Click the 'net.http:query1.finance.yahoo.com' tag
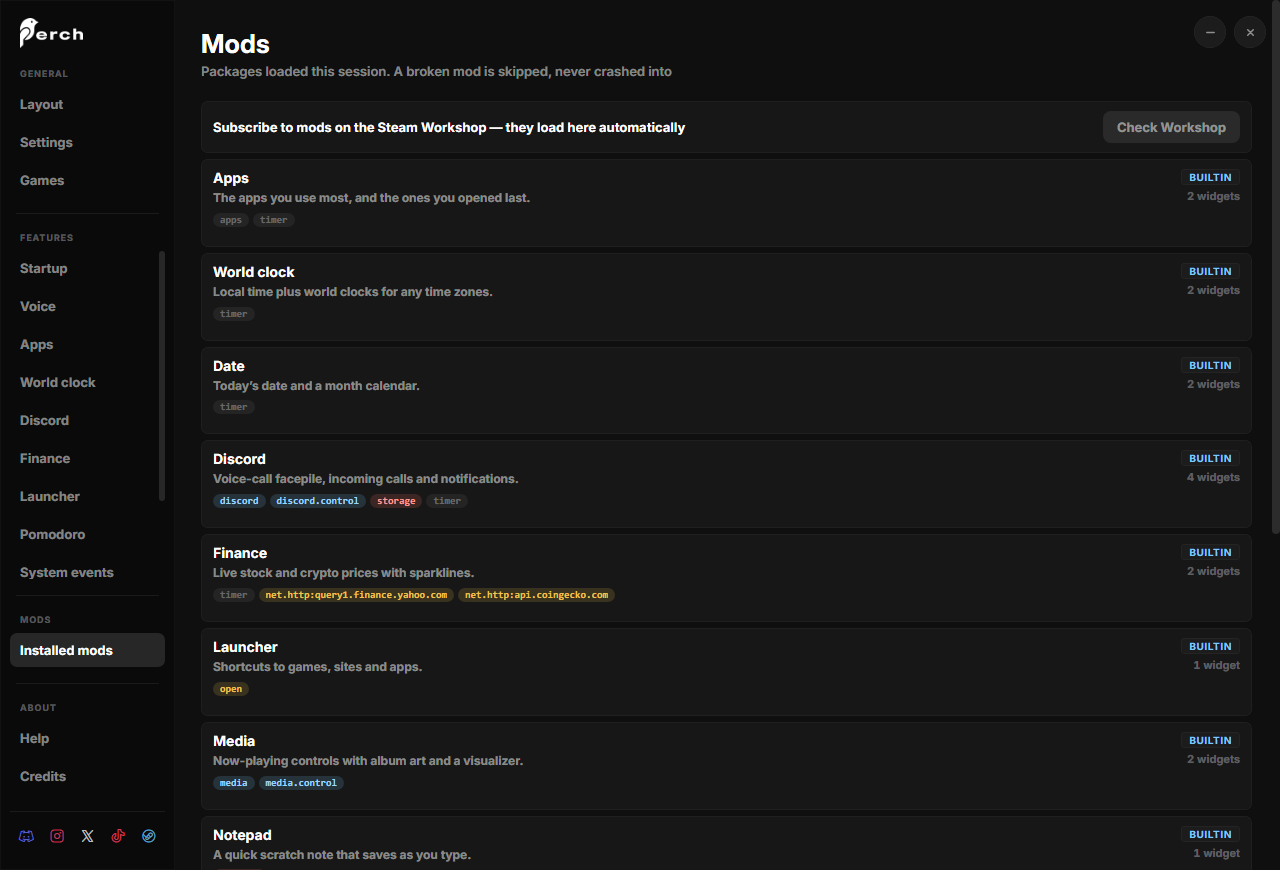Image resolution: width=1280 pixels, height=870 pixels. [x=356, y=595]
